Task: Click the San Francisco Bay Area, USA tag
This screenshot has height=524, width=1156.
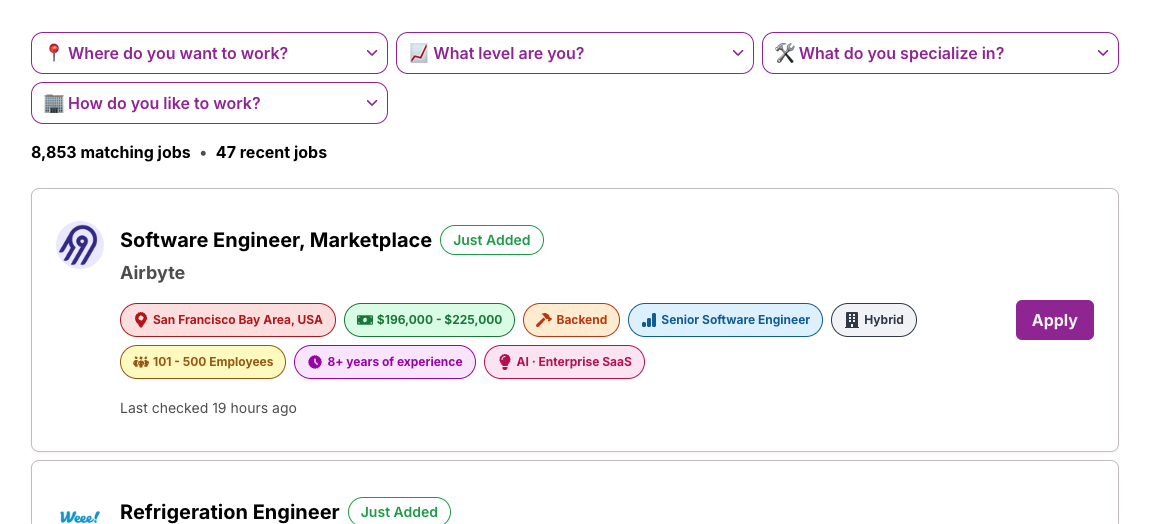Action: [228, 320]
